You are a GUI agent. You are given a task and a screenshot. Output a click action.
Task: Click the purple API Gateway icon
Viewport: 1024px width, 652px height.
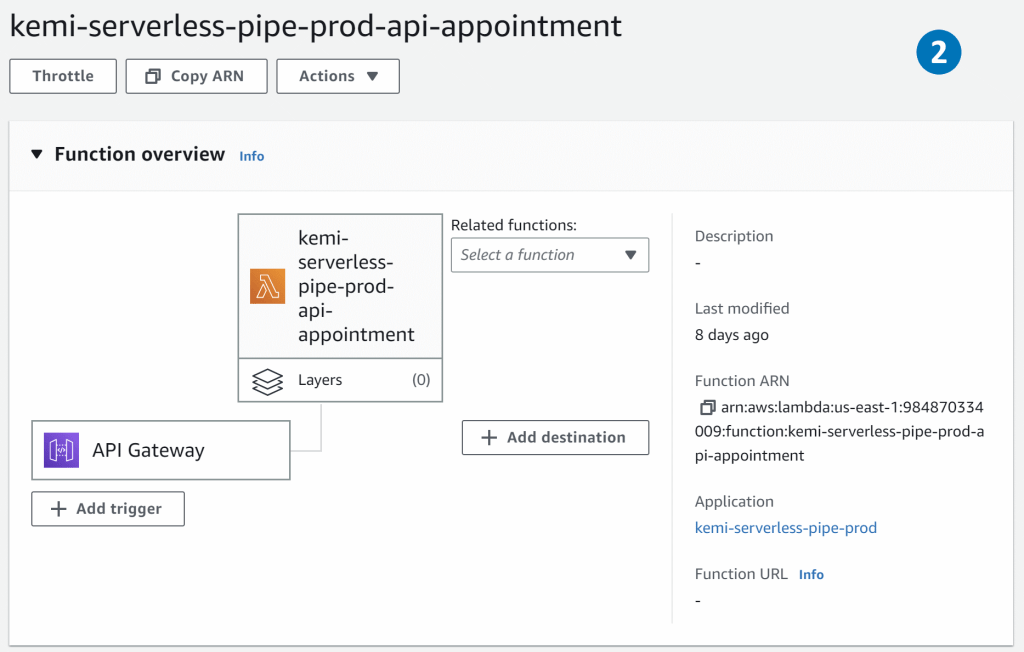(61, 451)
